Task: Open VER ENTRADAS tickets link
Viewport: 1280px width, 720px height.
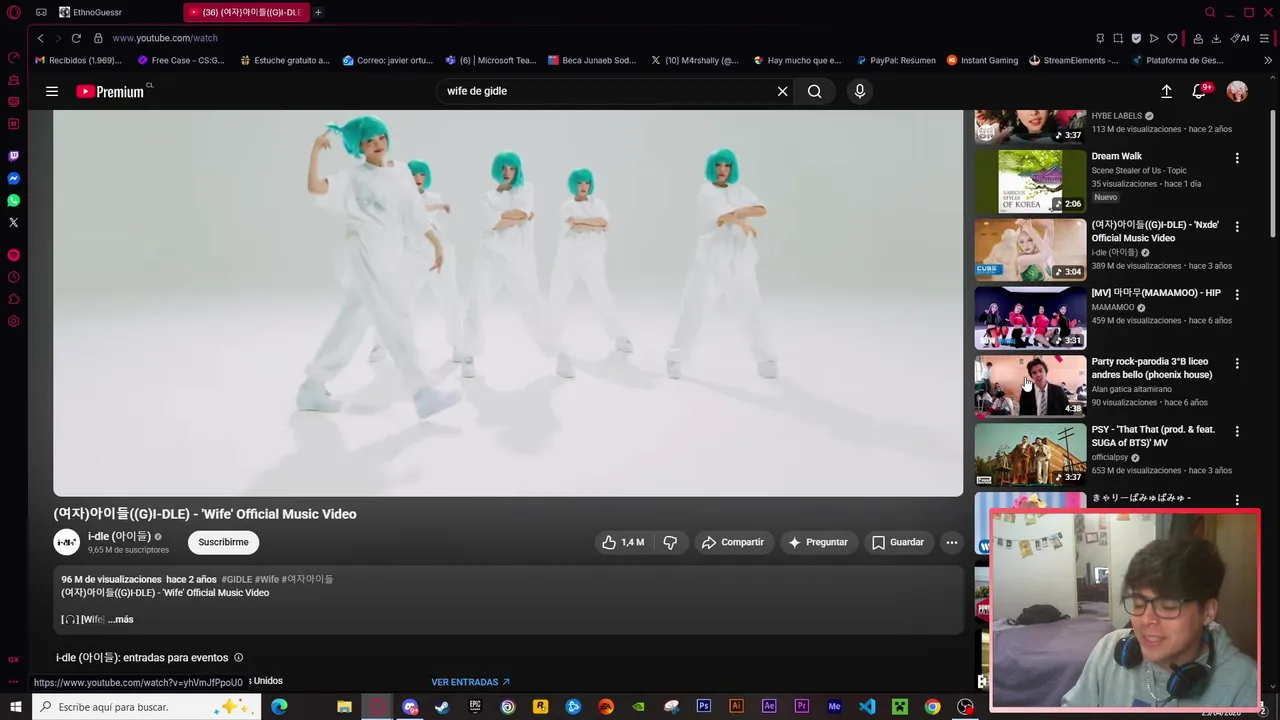Action: (470, 682)
